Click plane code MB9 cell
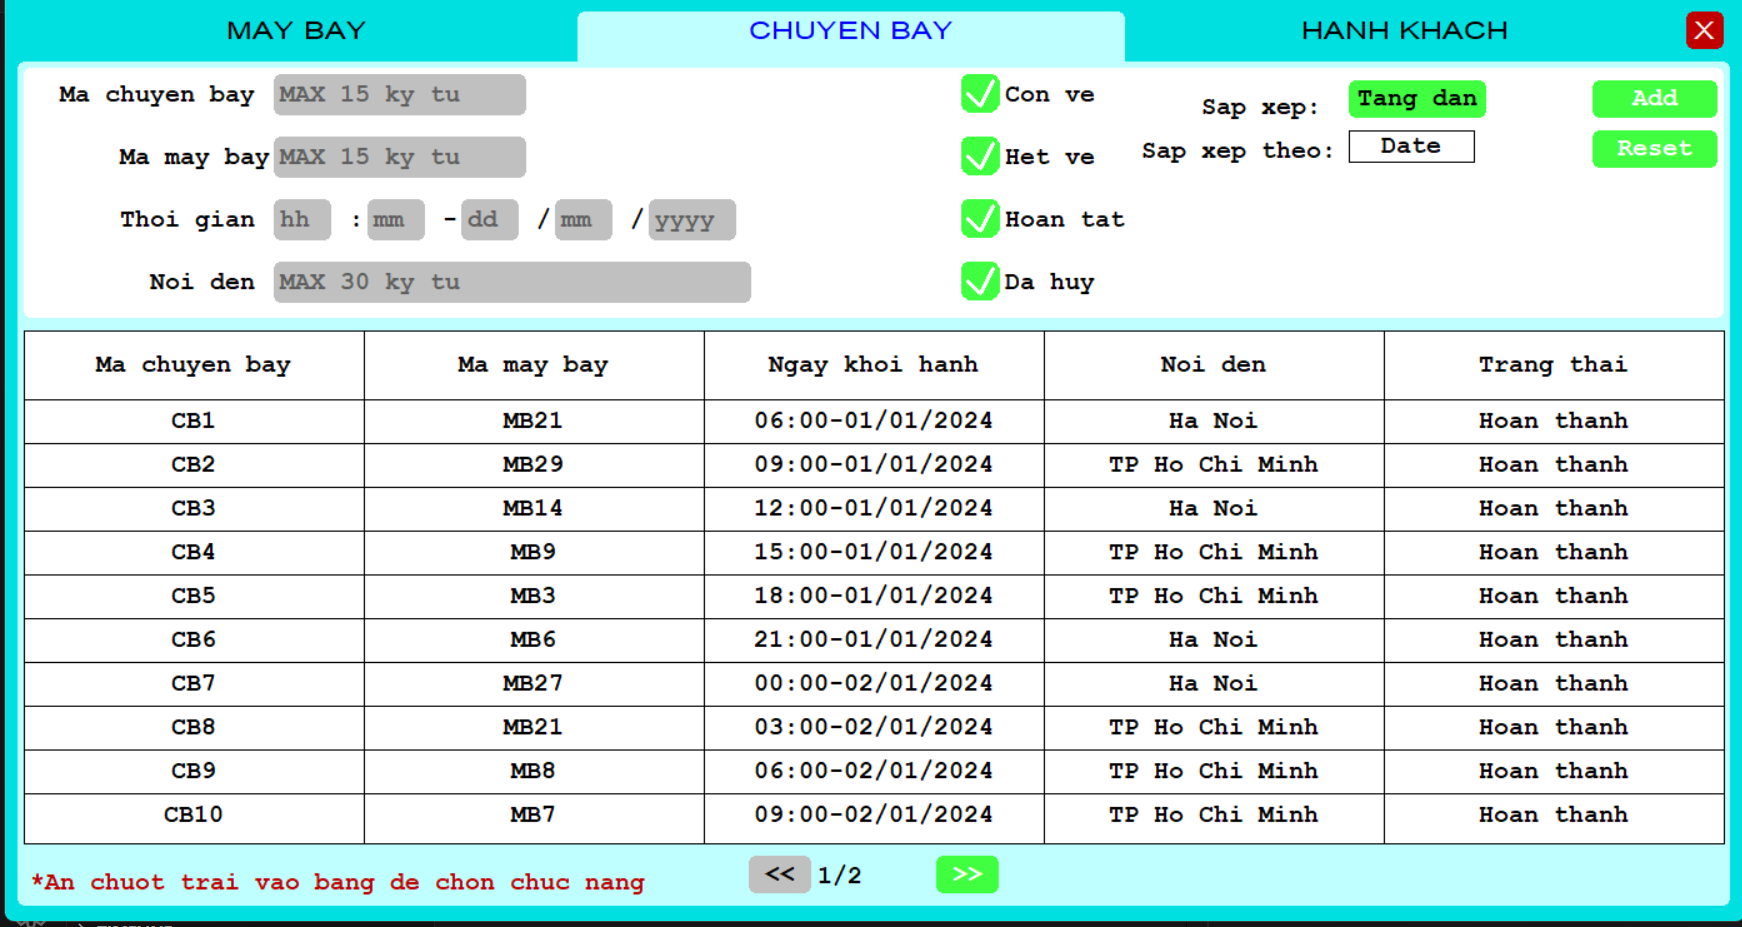 click(533, 553)
